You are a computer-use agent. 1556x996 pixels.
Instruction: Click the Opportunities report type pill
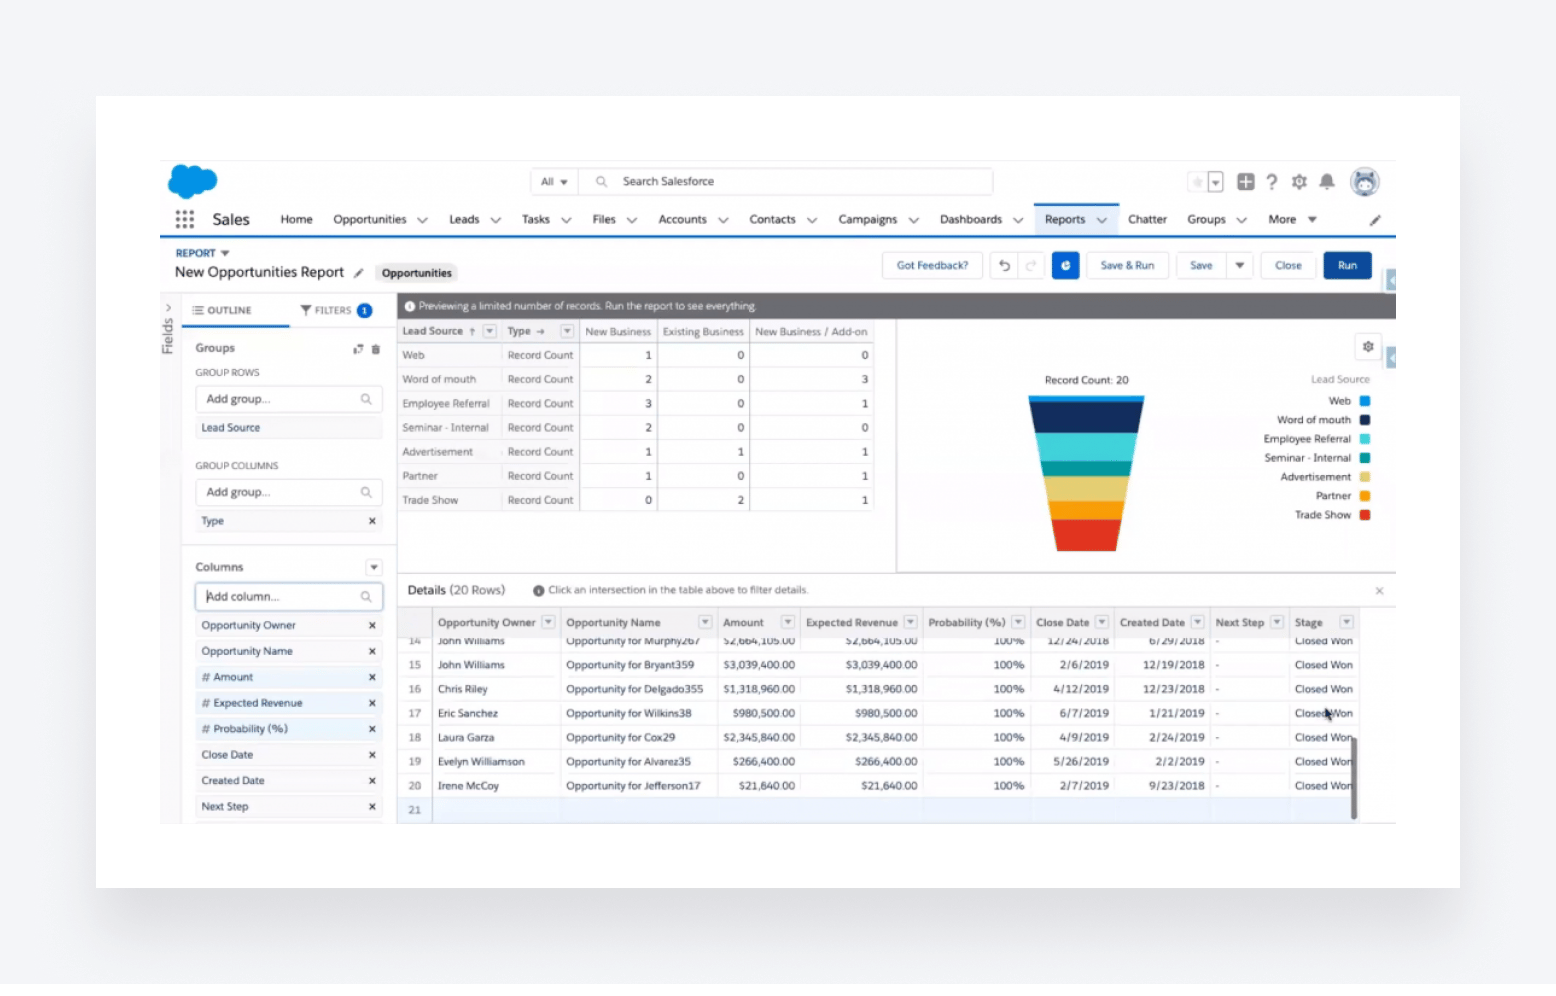(x=416, y=273)
